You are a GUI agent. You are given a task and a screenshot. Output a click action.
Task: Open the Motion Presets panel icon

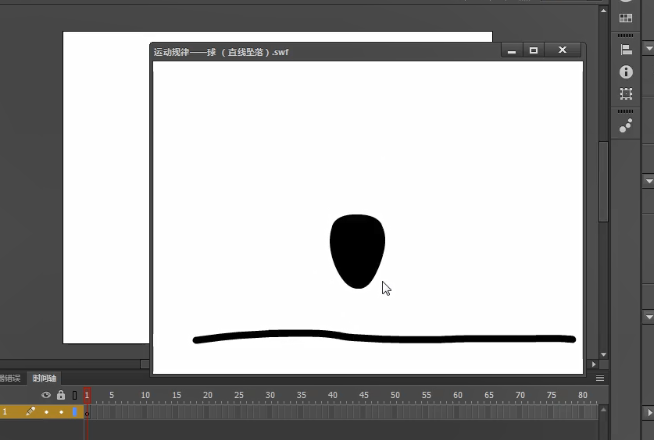point(626,125)
